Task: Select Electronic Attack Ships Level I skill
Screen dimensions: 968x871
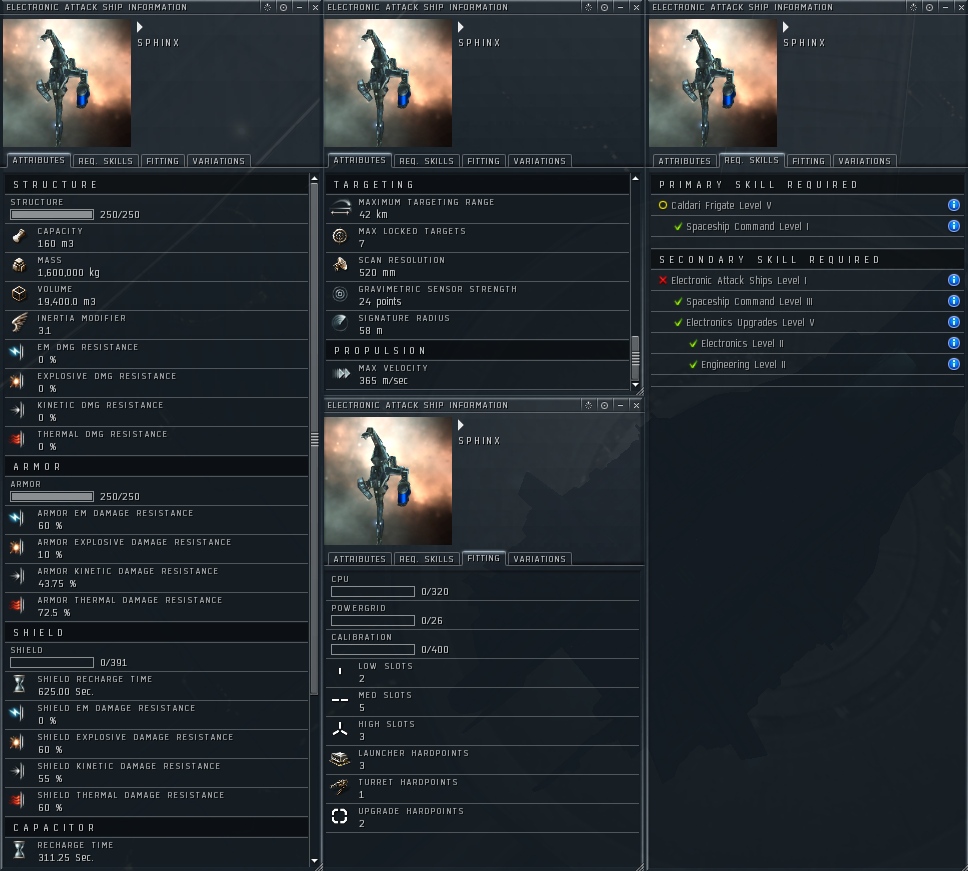Action: pyautogui.click(x=739, y=281)
